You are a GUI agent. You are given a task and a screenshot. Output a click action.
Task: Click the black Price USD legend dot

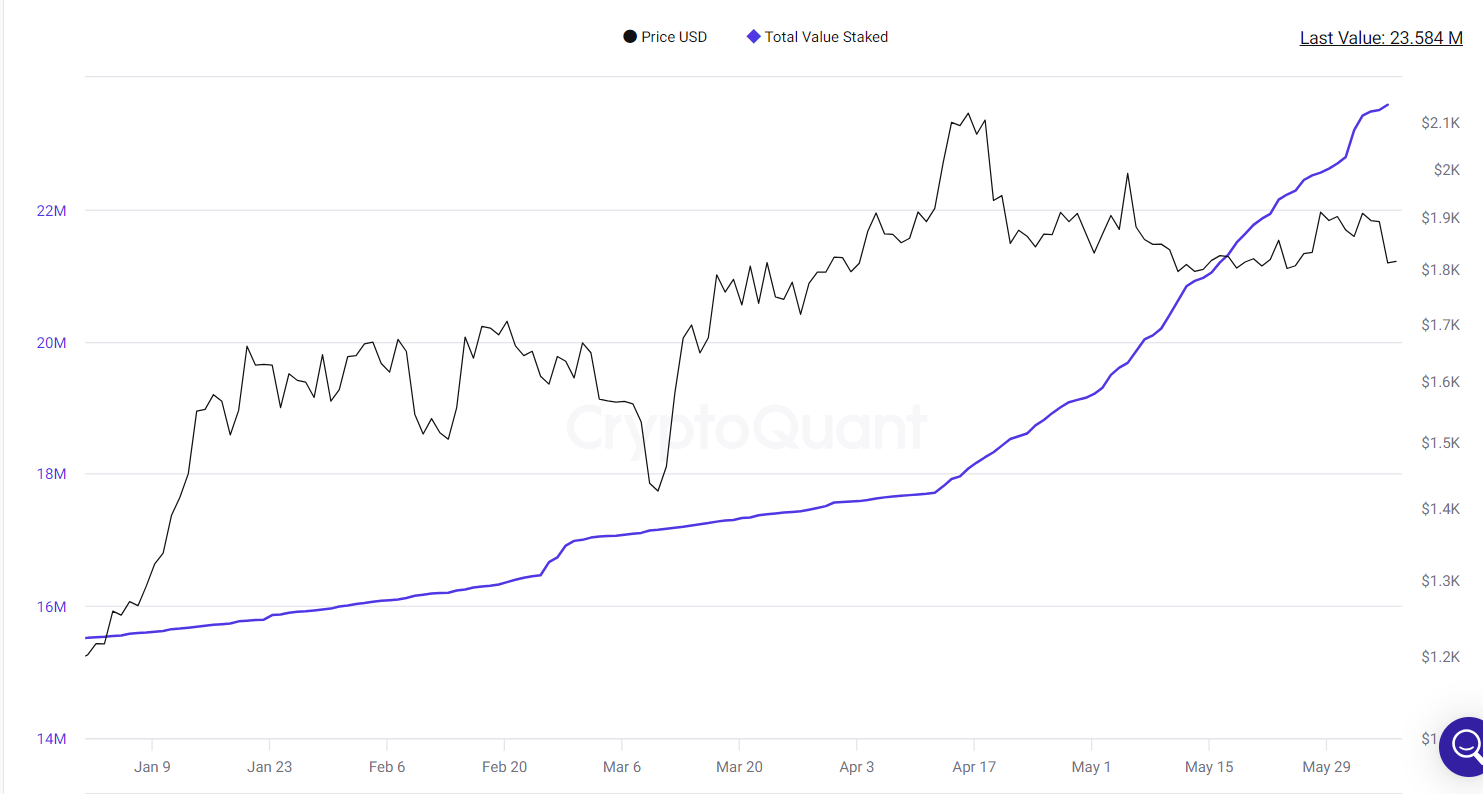click(630, 37)
